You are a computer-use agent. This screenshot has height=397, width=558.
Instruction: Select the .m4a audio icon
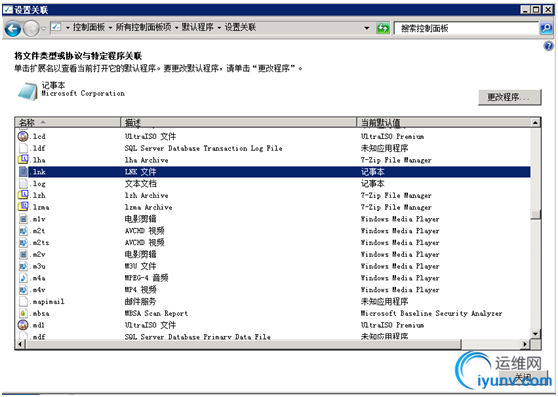click(x=23, y=277)
